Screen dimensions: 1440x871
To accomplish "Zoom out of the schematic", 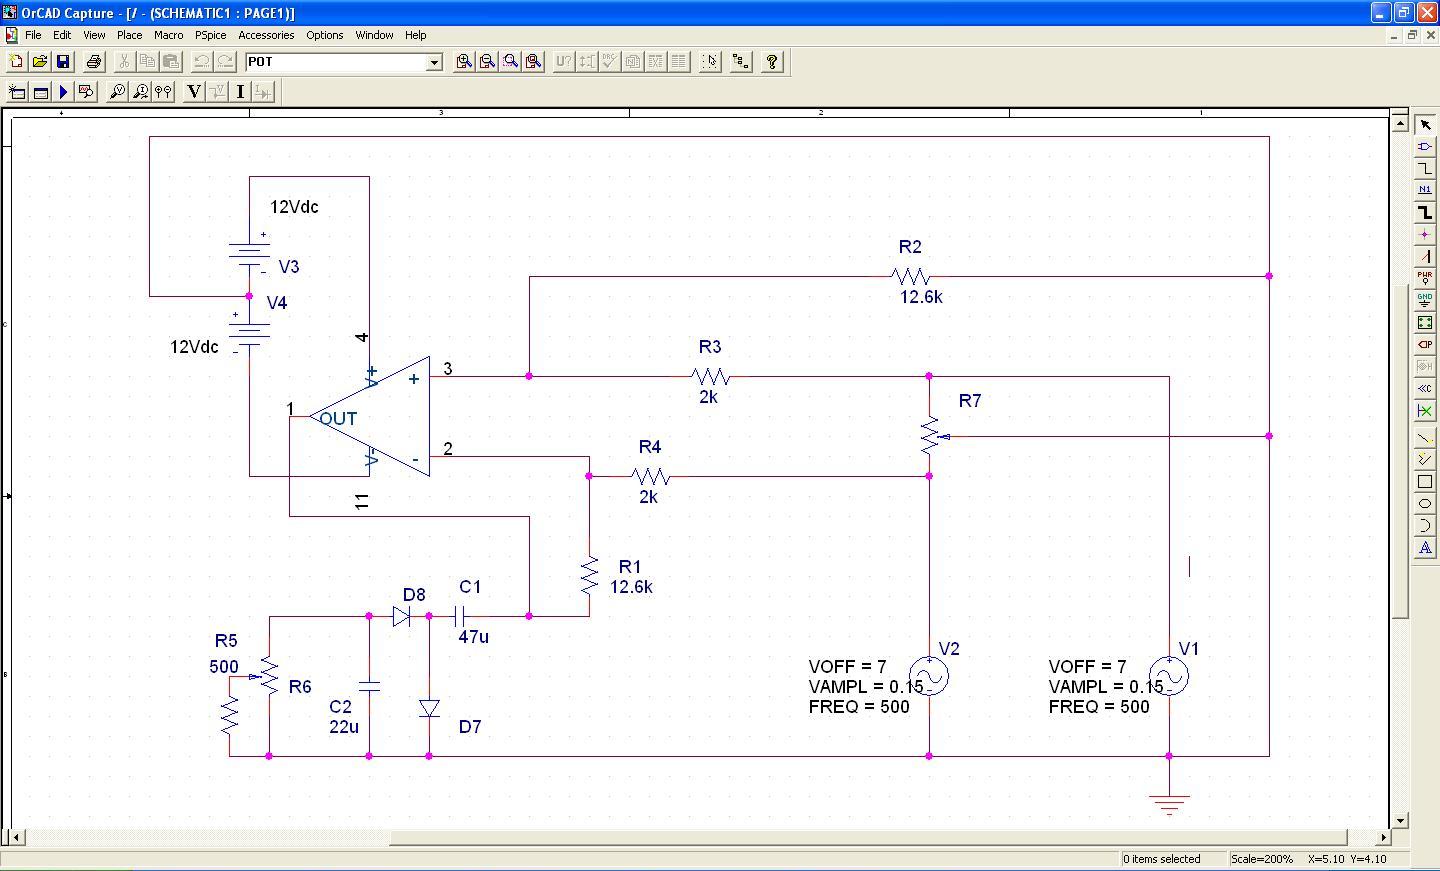I will [487, 62].
